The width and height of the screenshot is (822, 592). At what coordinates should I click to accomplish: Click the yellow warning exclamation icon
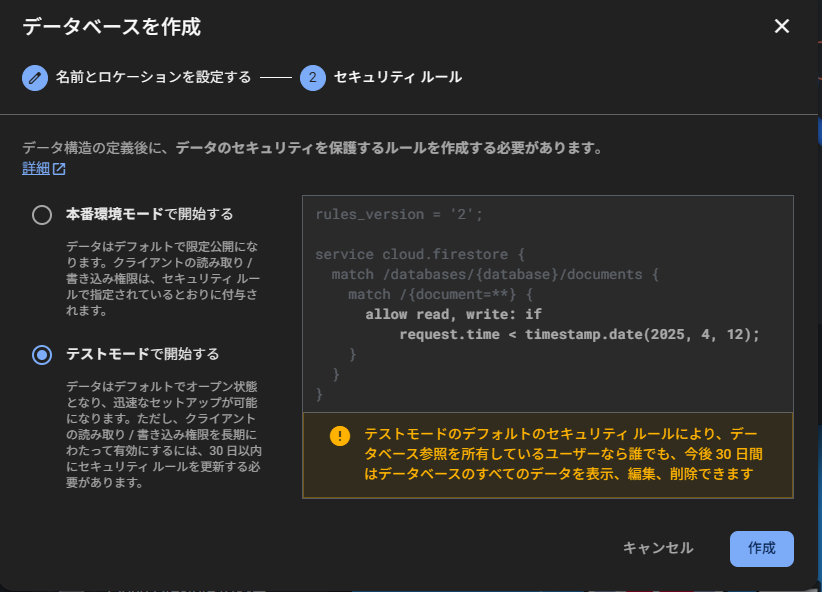[340, 436]
